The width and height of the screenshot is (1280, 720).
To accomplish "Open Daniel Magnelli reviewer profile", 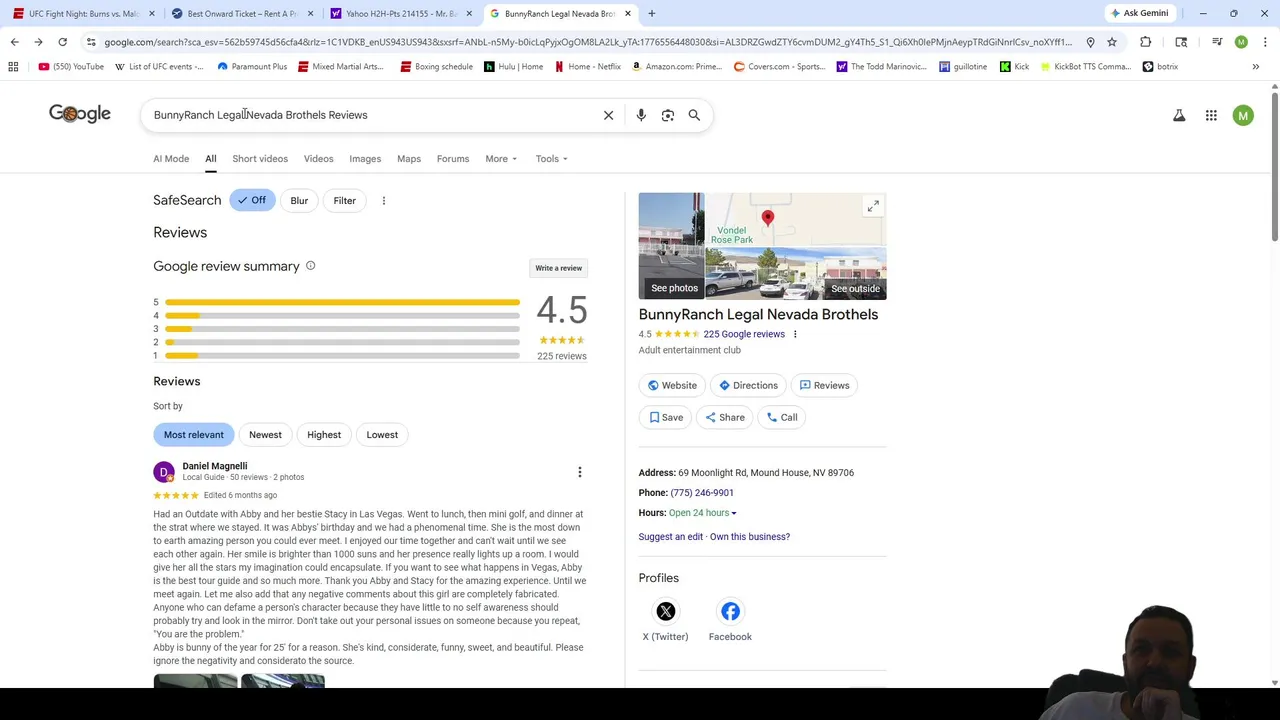I will coord(215,466).
